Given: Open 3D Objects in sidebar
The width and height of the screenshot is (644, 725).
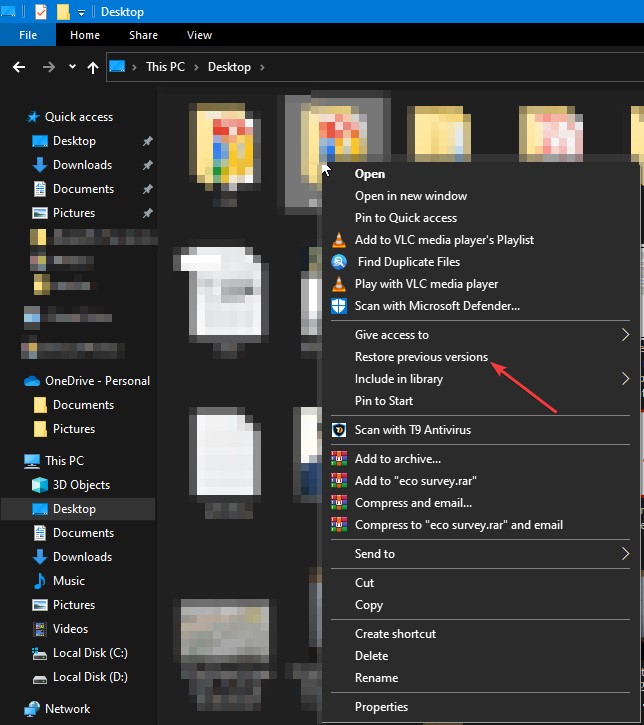Looking at the screenshot, I should (x=81, y=485).
